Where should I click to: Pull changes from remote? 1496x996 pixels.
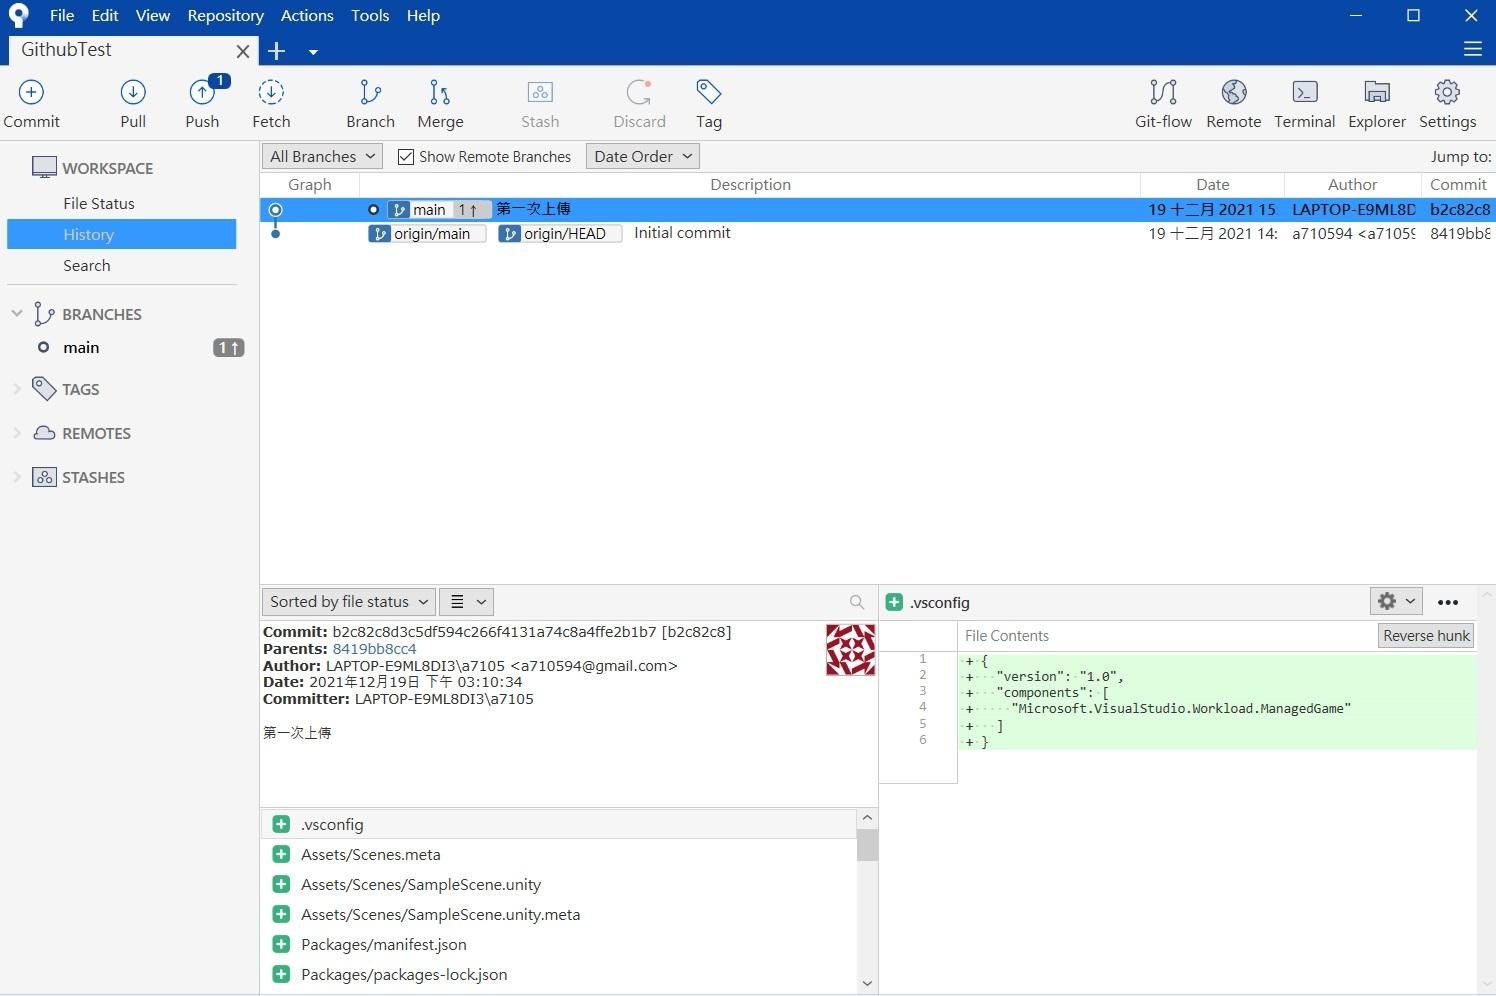(133, 104)
